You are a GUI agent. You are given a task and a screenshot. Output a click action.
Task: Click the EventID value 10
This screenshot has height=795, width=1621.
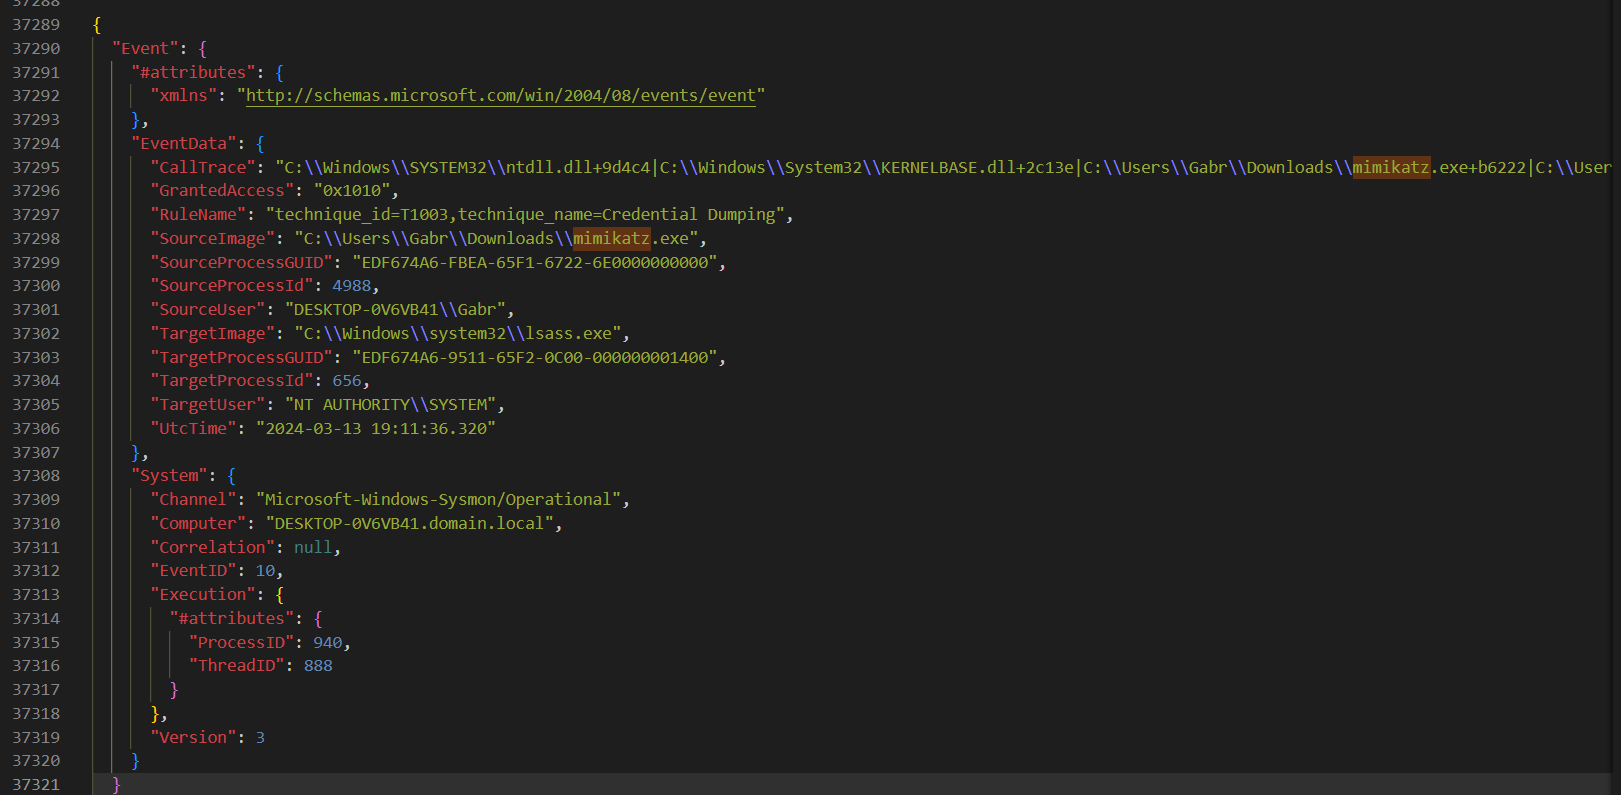tap(265, 571)
